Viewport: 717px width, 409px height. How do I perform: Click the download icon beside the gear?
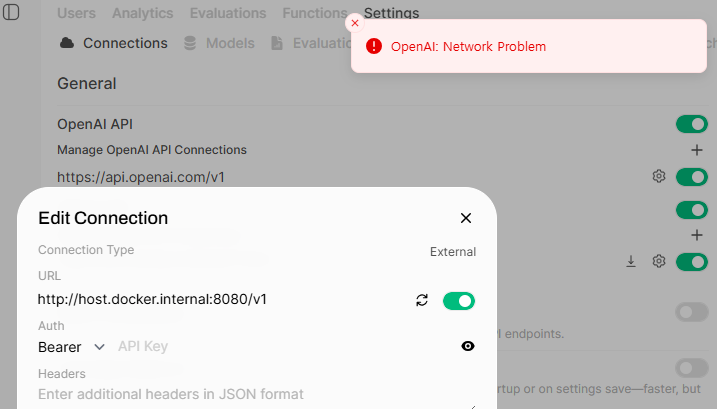631,261
